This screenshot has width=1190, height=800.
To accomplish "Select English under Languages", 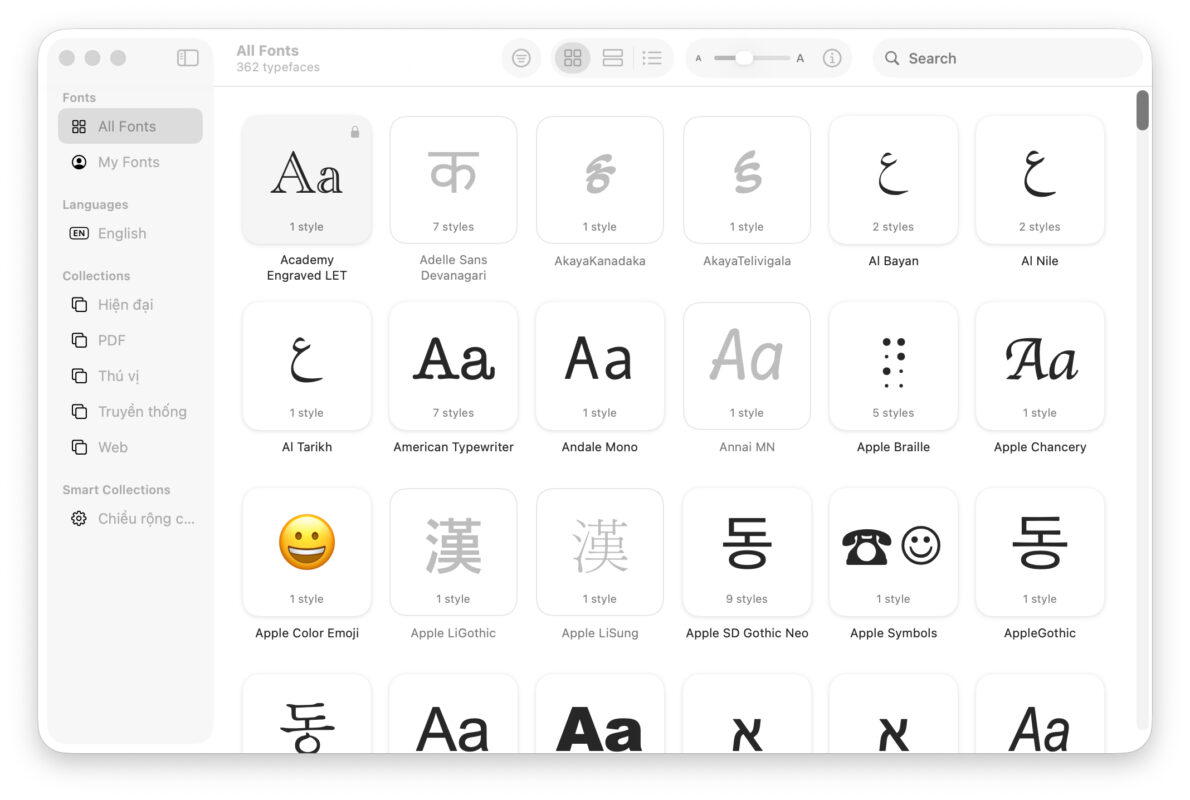I will [x=131, y=233].
